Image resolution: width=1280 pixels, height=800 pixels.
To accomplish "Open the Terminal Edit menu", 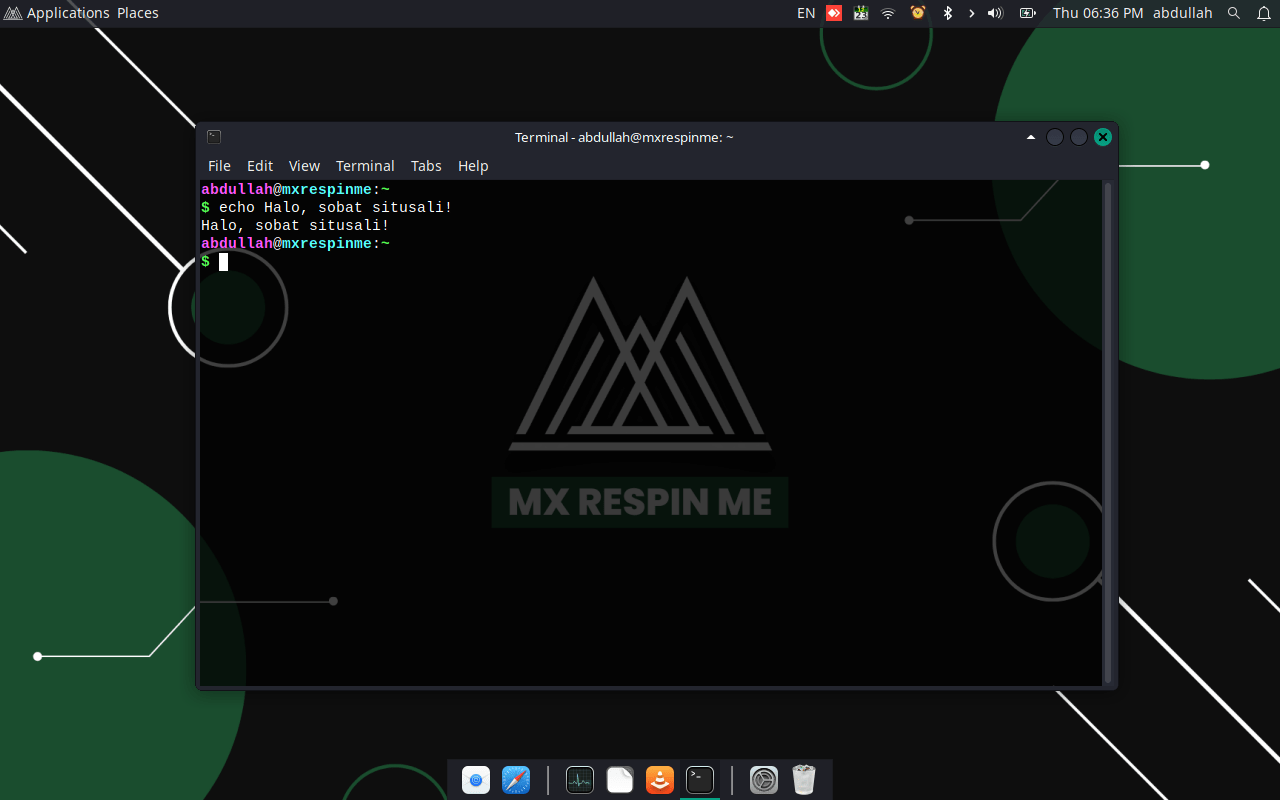I will click(x=260, y=166).
